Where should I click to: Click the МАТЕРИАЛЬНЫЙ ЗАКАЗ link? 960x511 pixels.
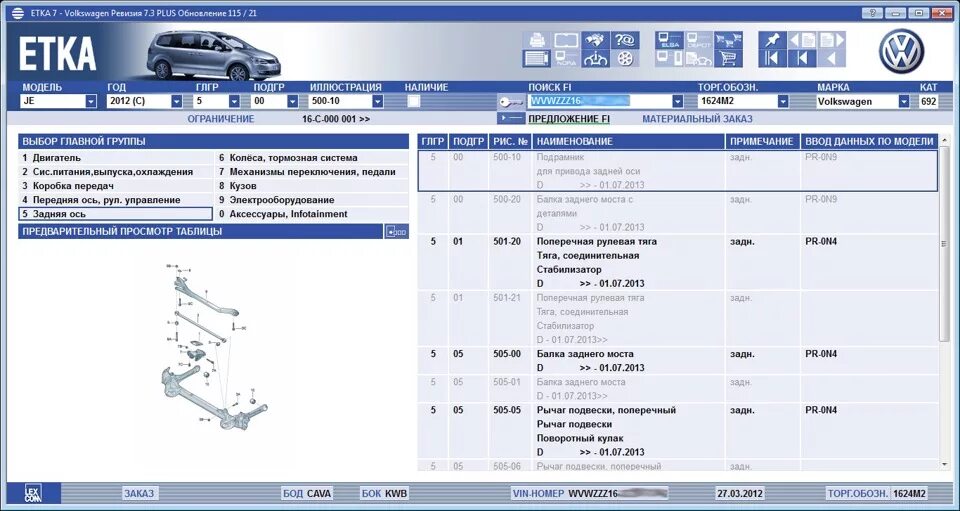[x=697, y=119]
